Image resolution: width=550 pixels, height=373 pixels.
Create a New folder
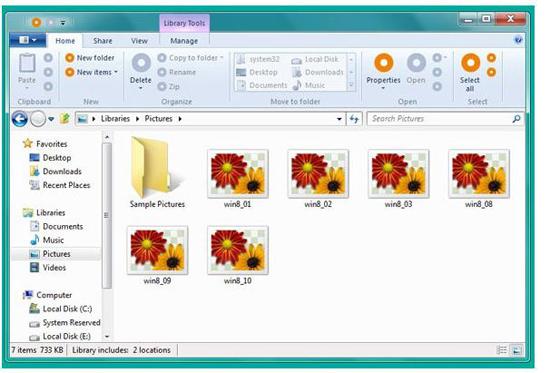pos(90,58)
